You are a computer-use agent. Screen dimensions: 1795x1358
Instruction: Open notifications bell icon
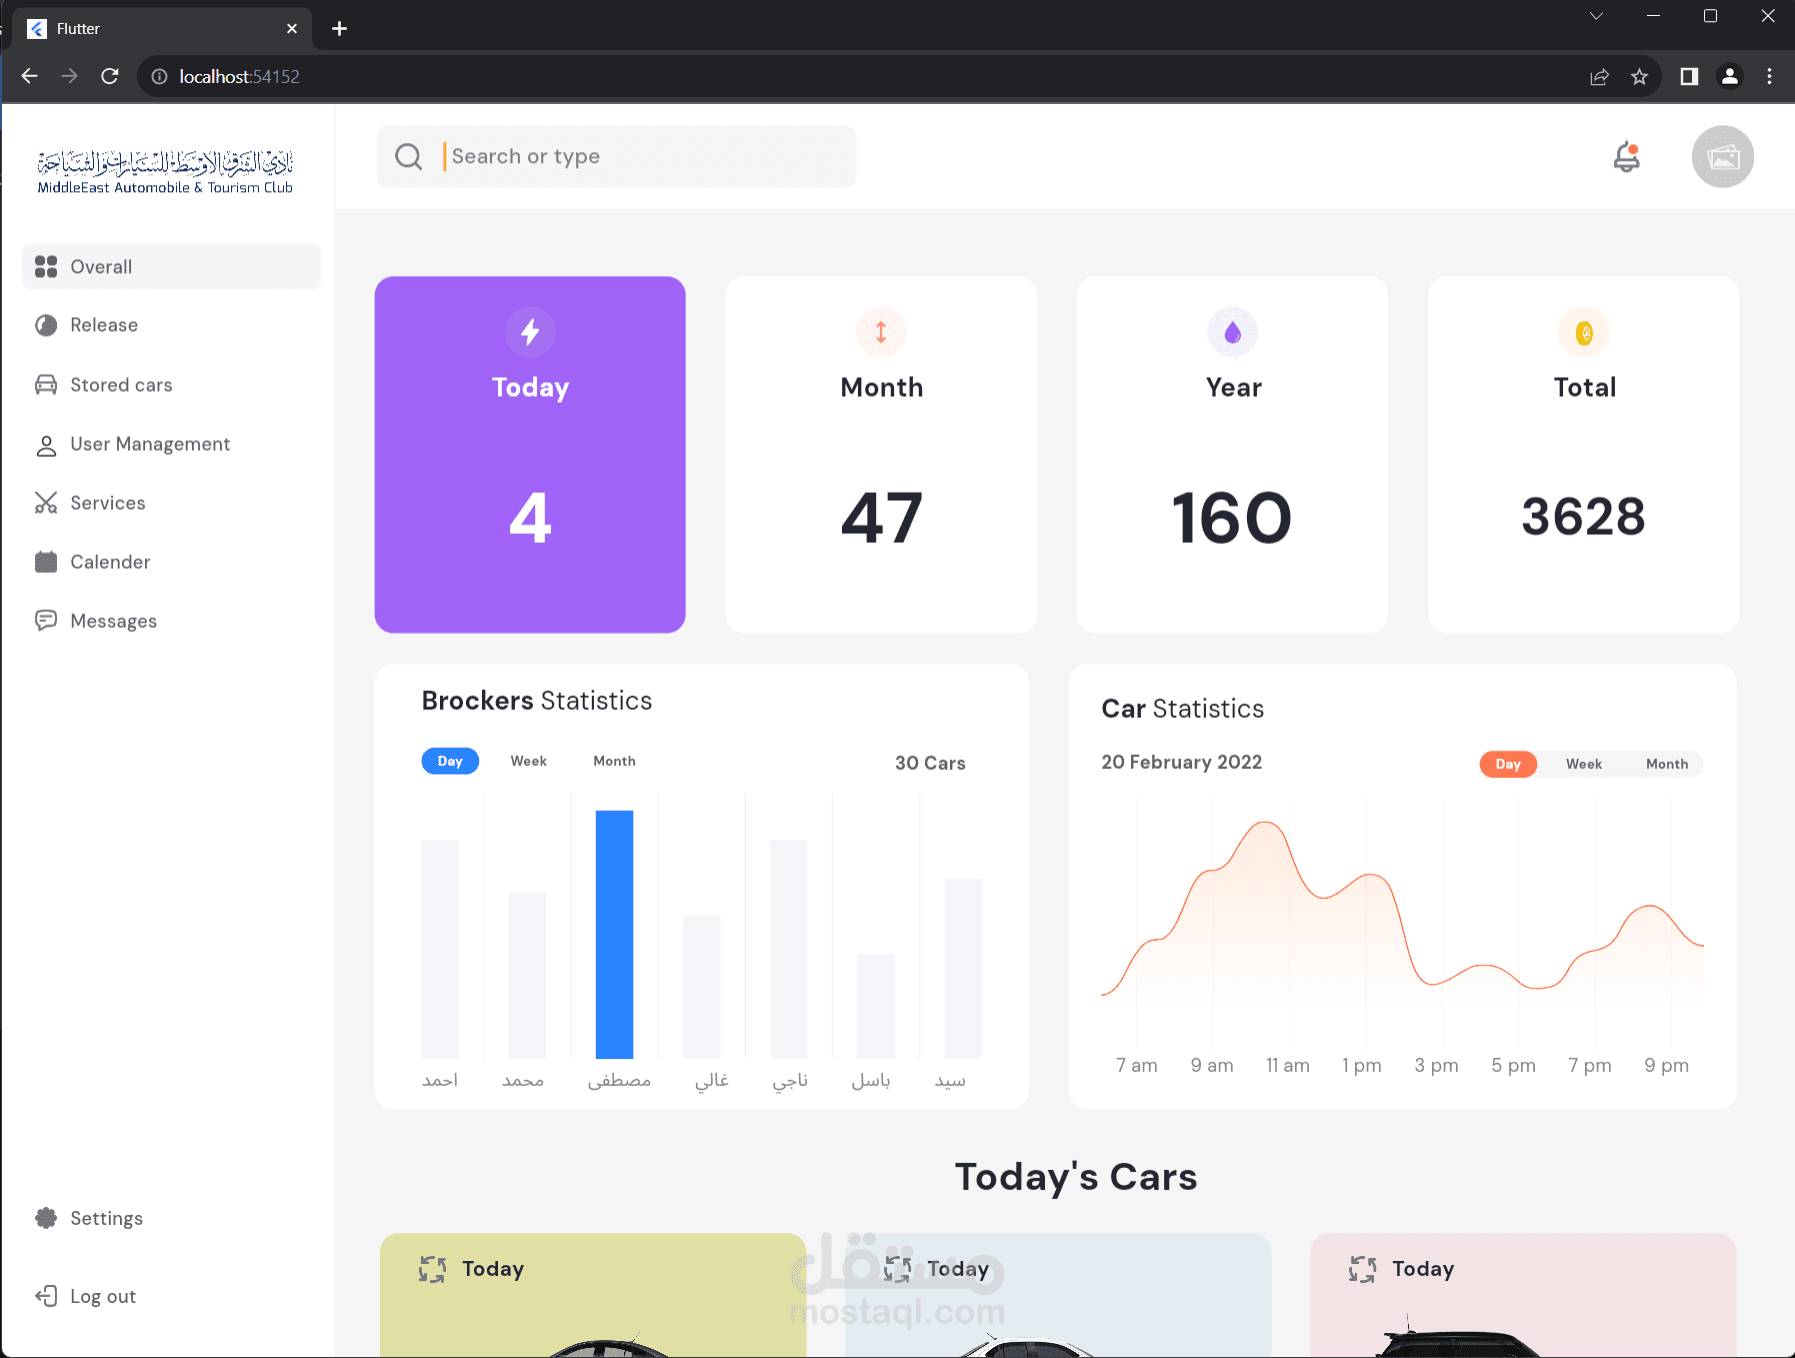point(1627,157)
